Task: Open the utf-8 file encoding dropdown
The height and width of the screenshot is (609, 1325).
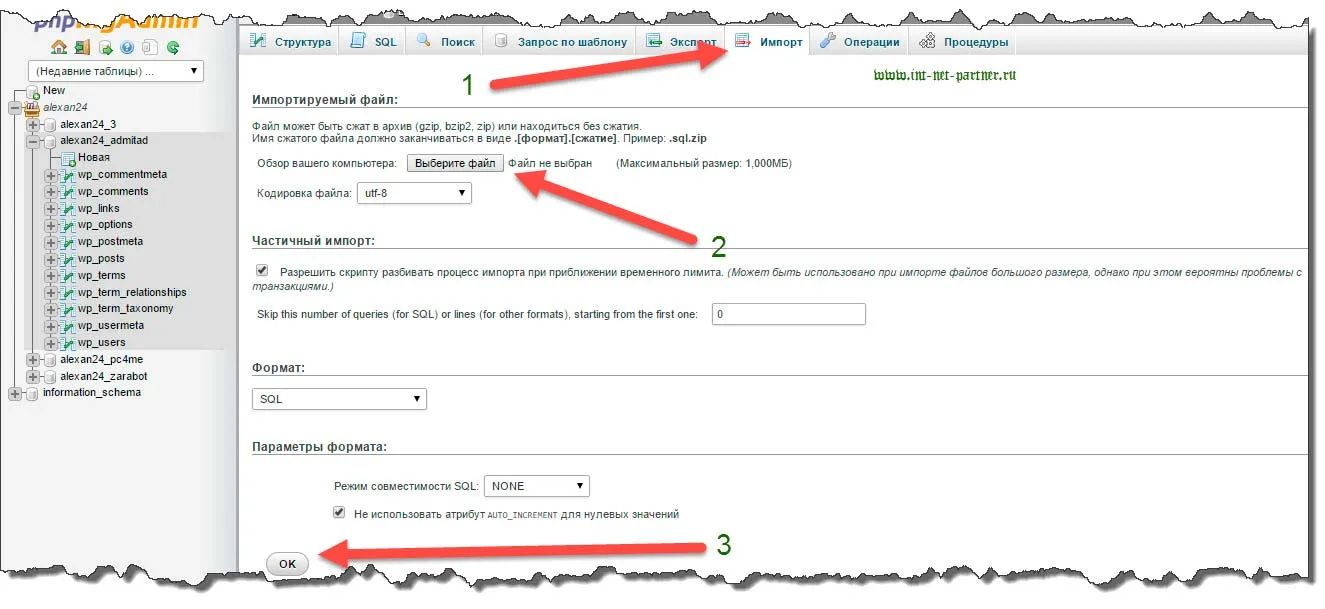Action: pos(414,192)
